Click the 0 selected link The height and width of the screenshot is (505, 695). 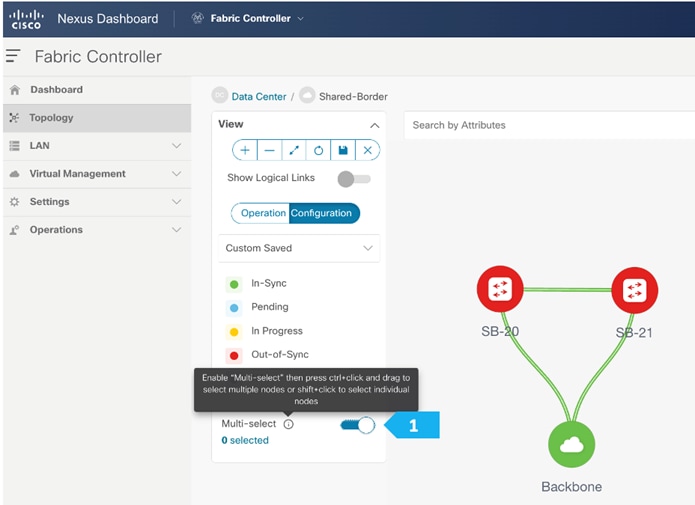click(245, 440)
